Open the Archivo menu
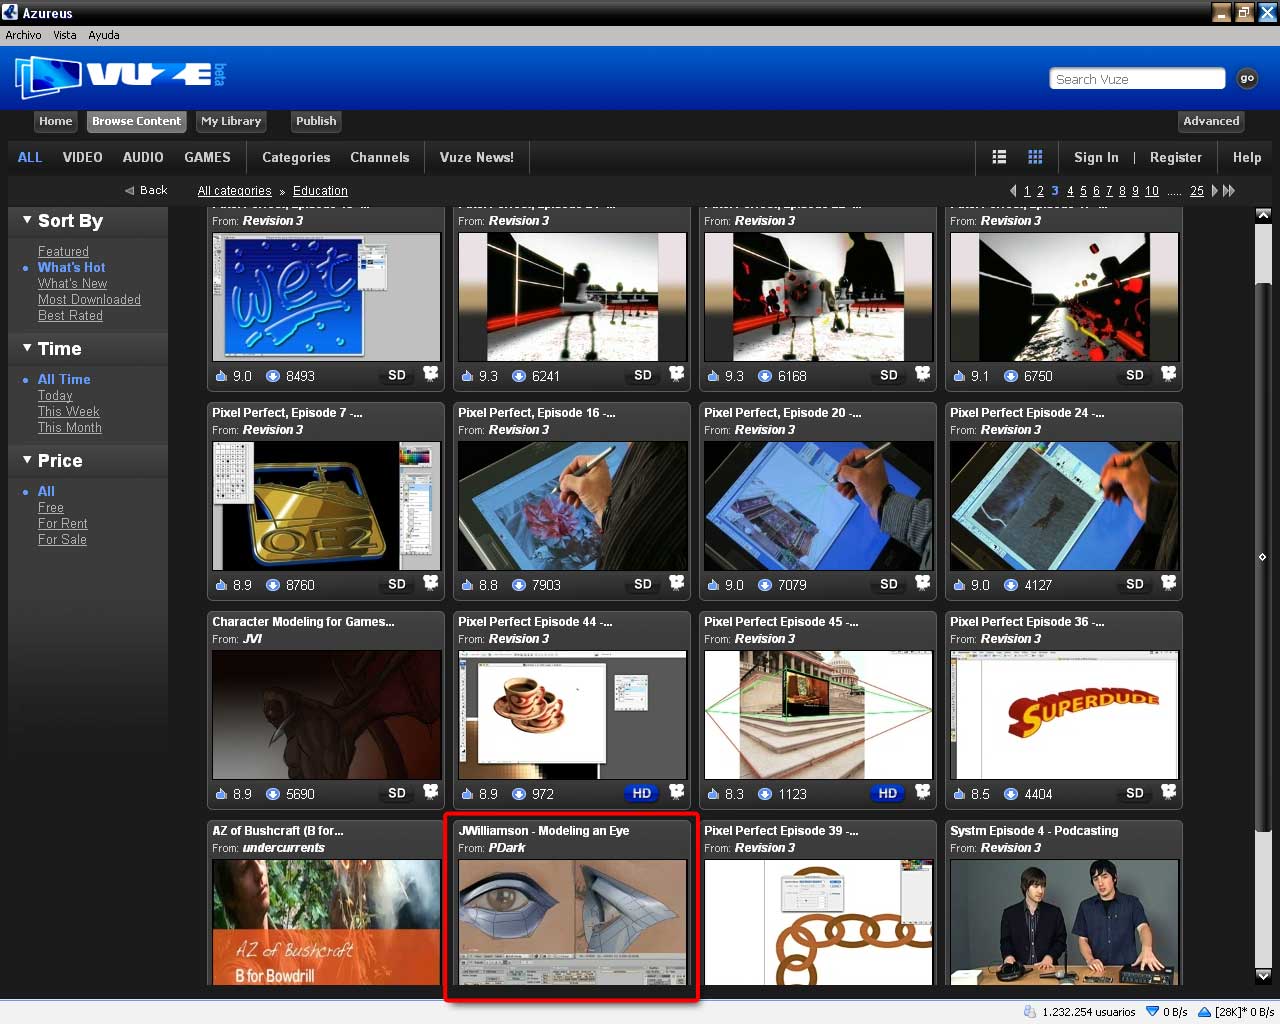The width and height of the screenshot is (1280, 1024). click(23, 35)
